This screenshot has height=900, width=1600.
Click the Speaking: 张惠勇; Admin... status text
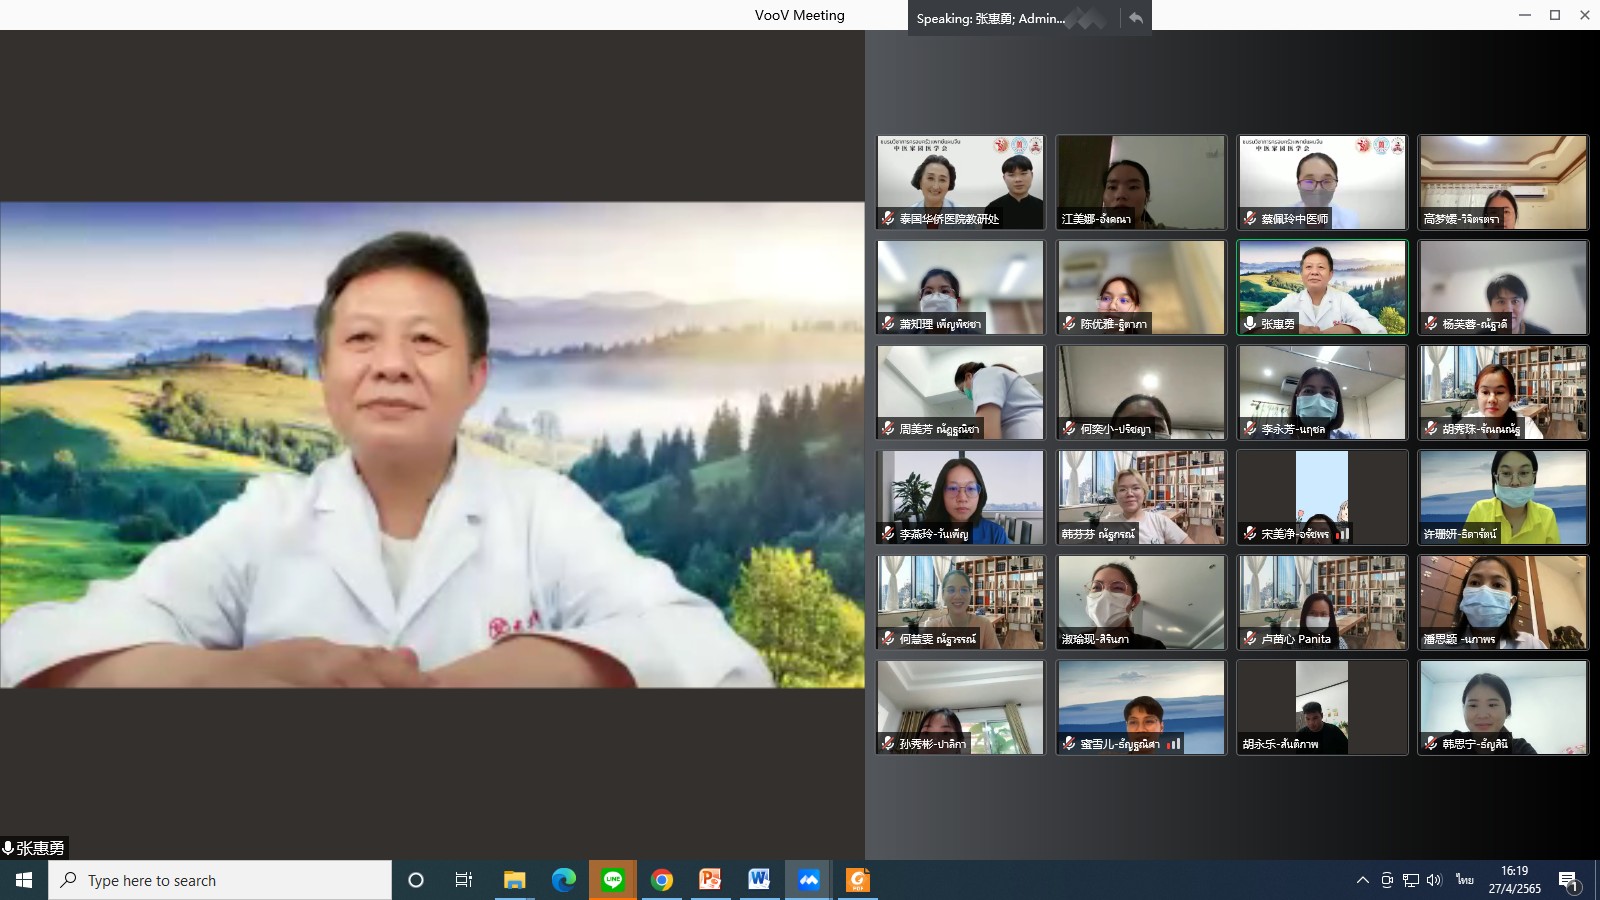[x=991, y=18]
